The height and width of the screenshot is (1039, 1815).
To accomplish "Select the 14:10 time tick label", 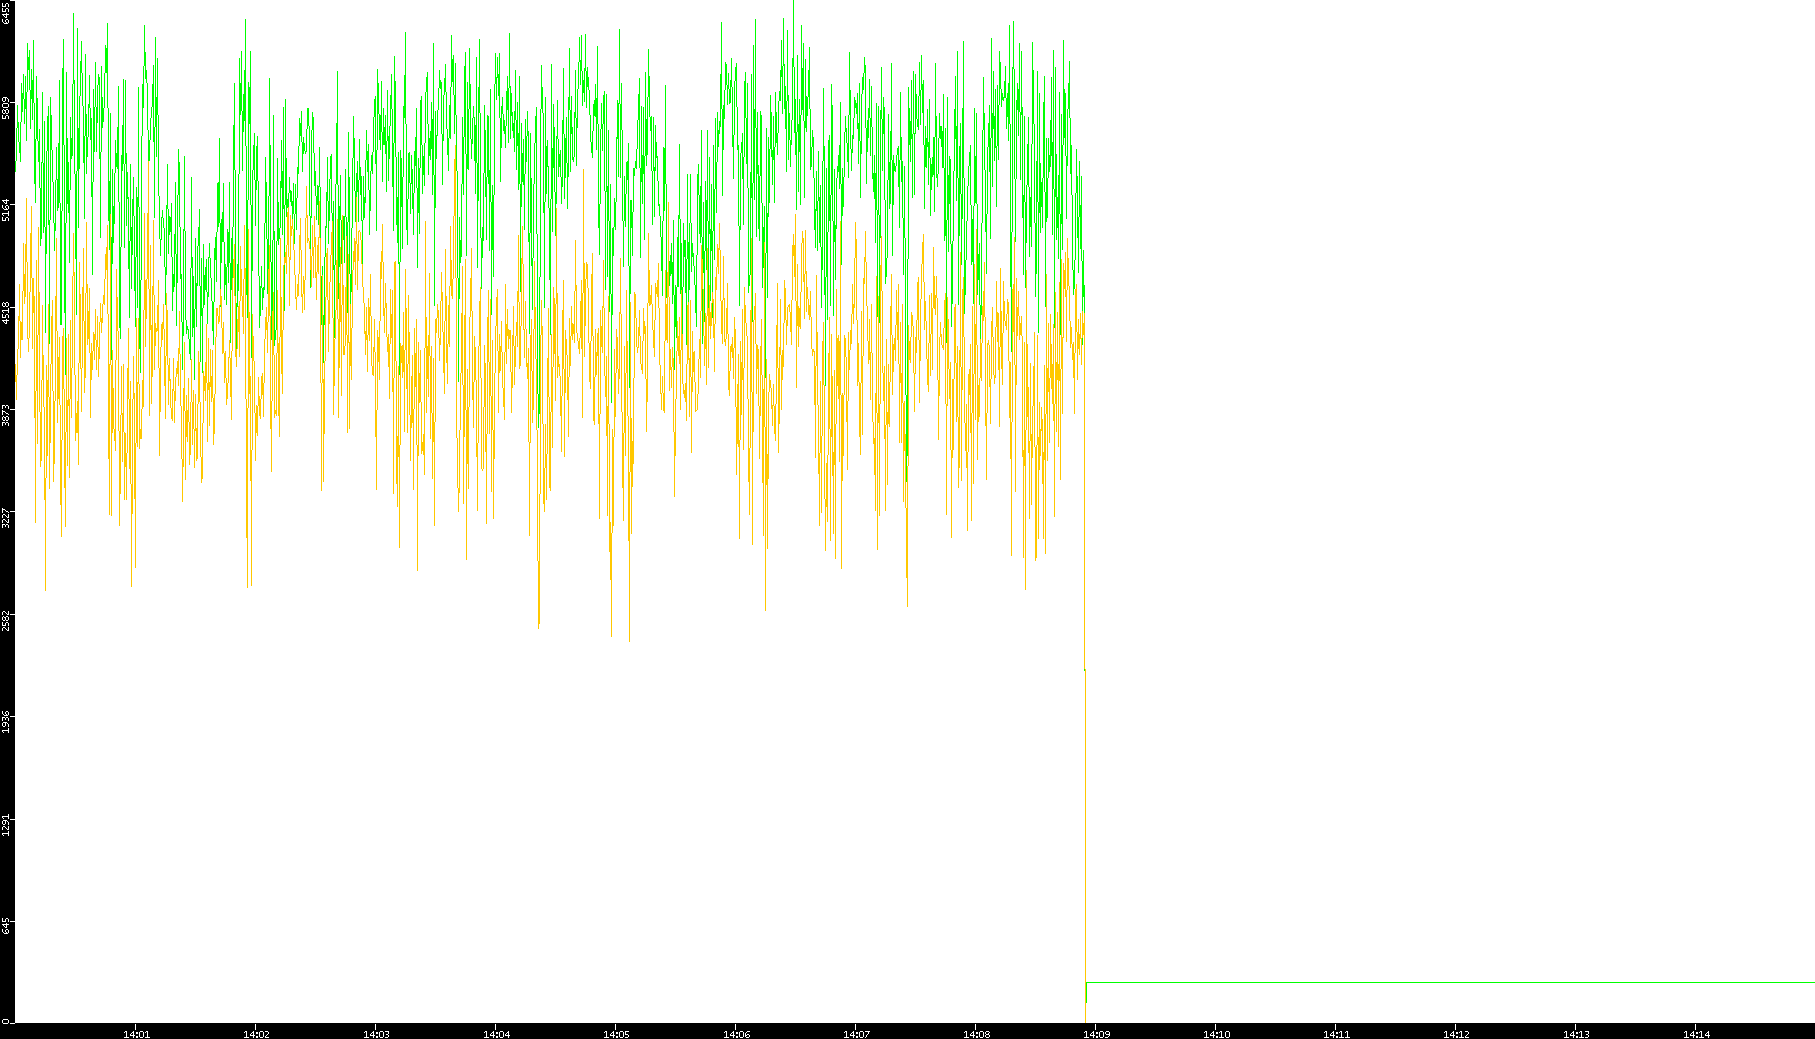I will (x=1216, y=1033).
